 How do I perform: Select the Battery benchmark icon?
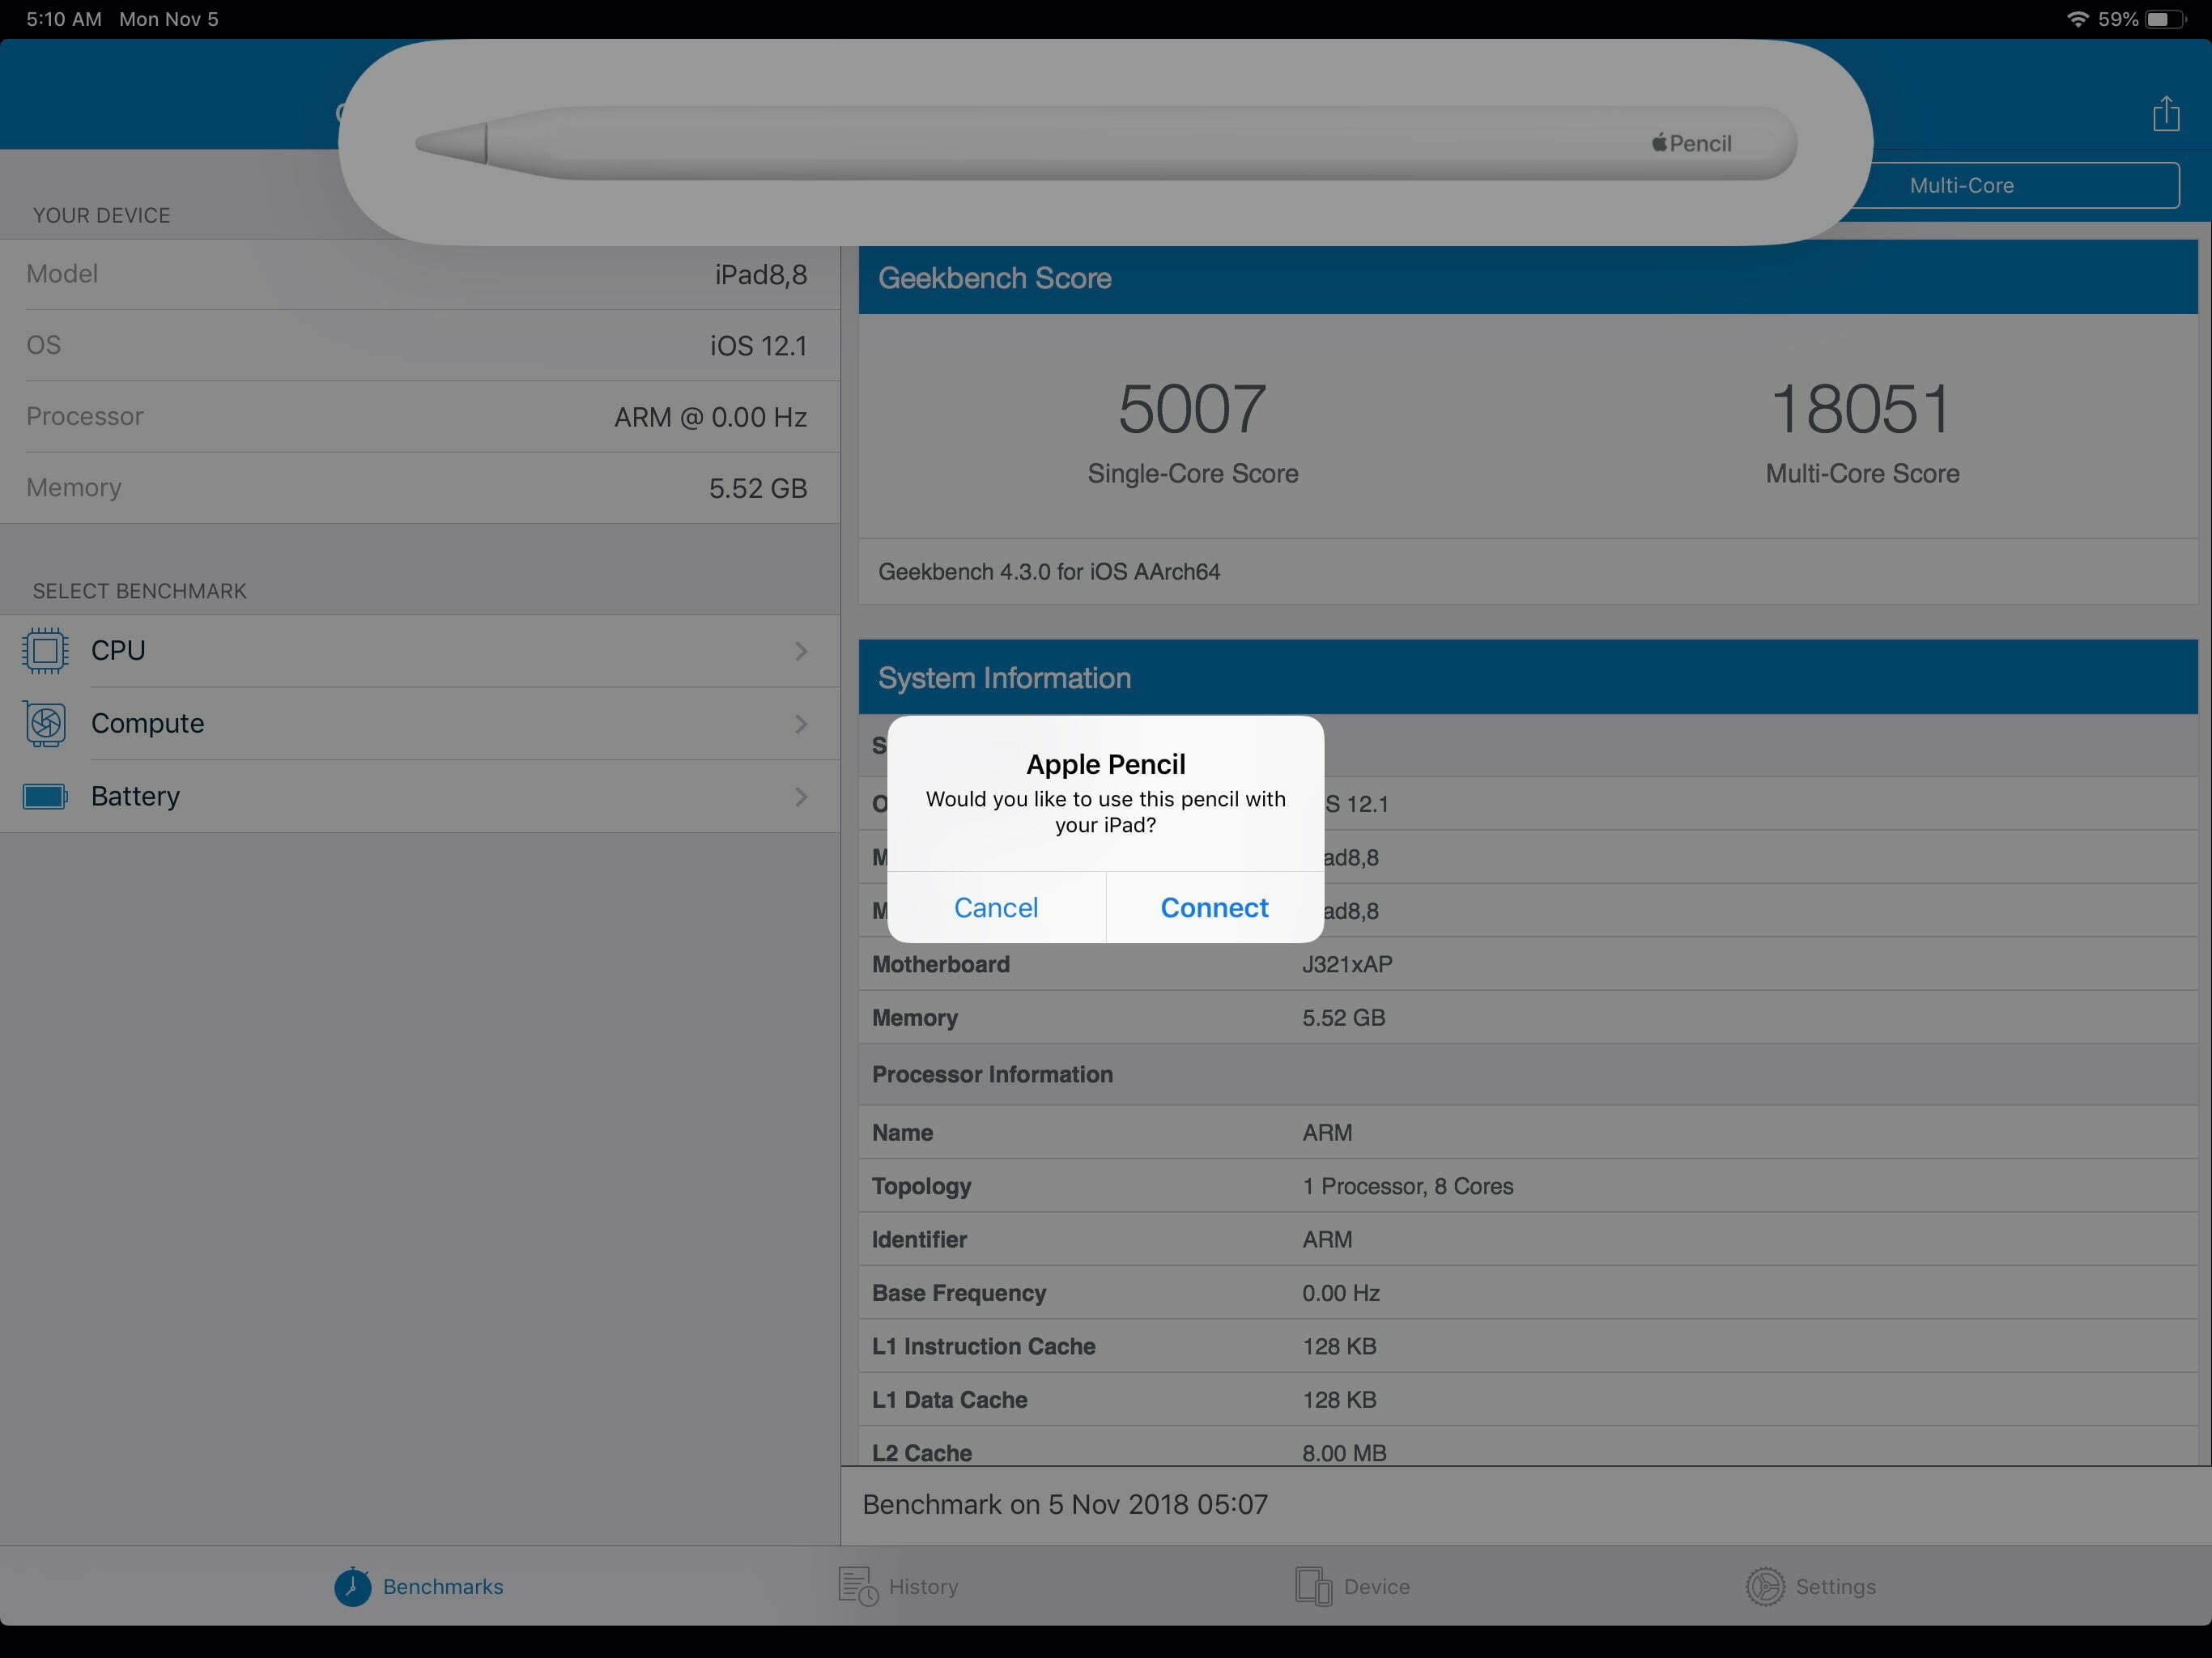pos(45,797)
